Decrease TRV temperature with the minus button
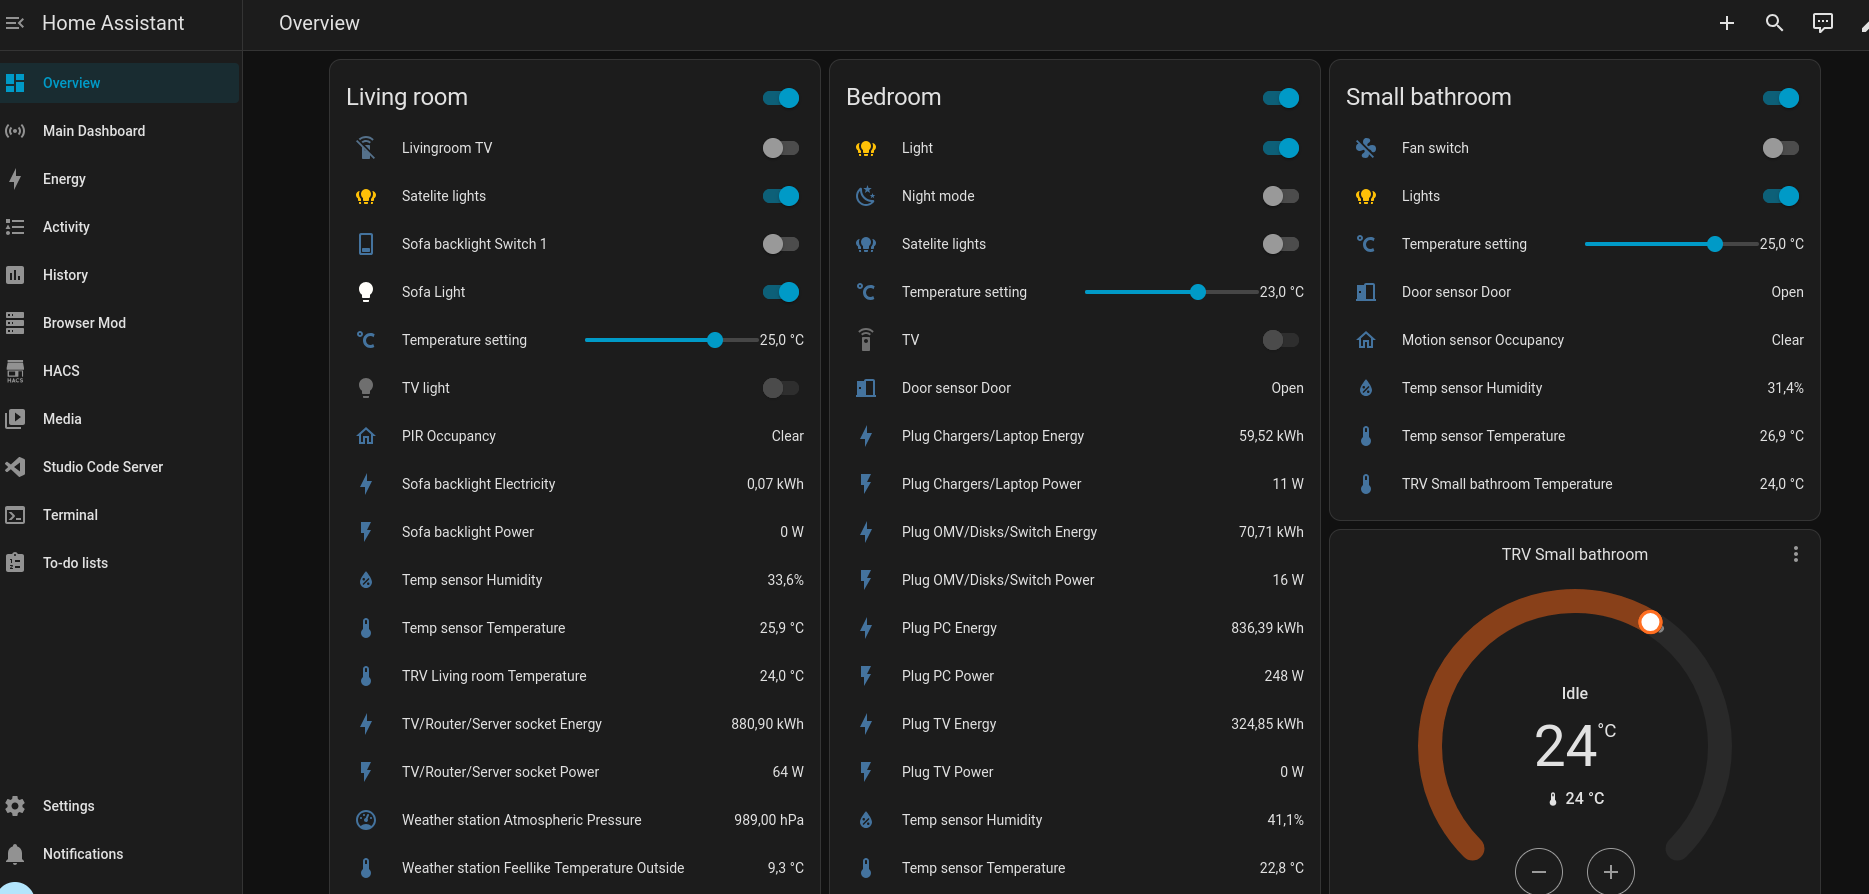The width and height of the screenshot is (1869, 894). pyautogui.click(x=1538, y=871)
